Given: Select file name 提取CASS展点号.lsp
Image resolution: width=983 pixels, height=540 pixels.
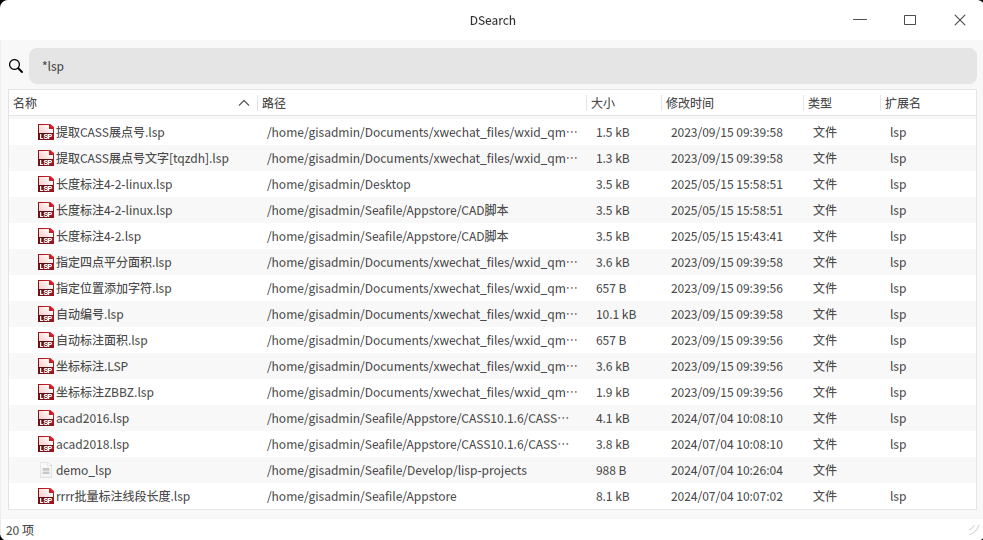Looking at the screenshot, I should tap(110, 132).
